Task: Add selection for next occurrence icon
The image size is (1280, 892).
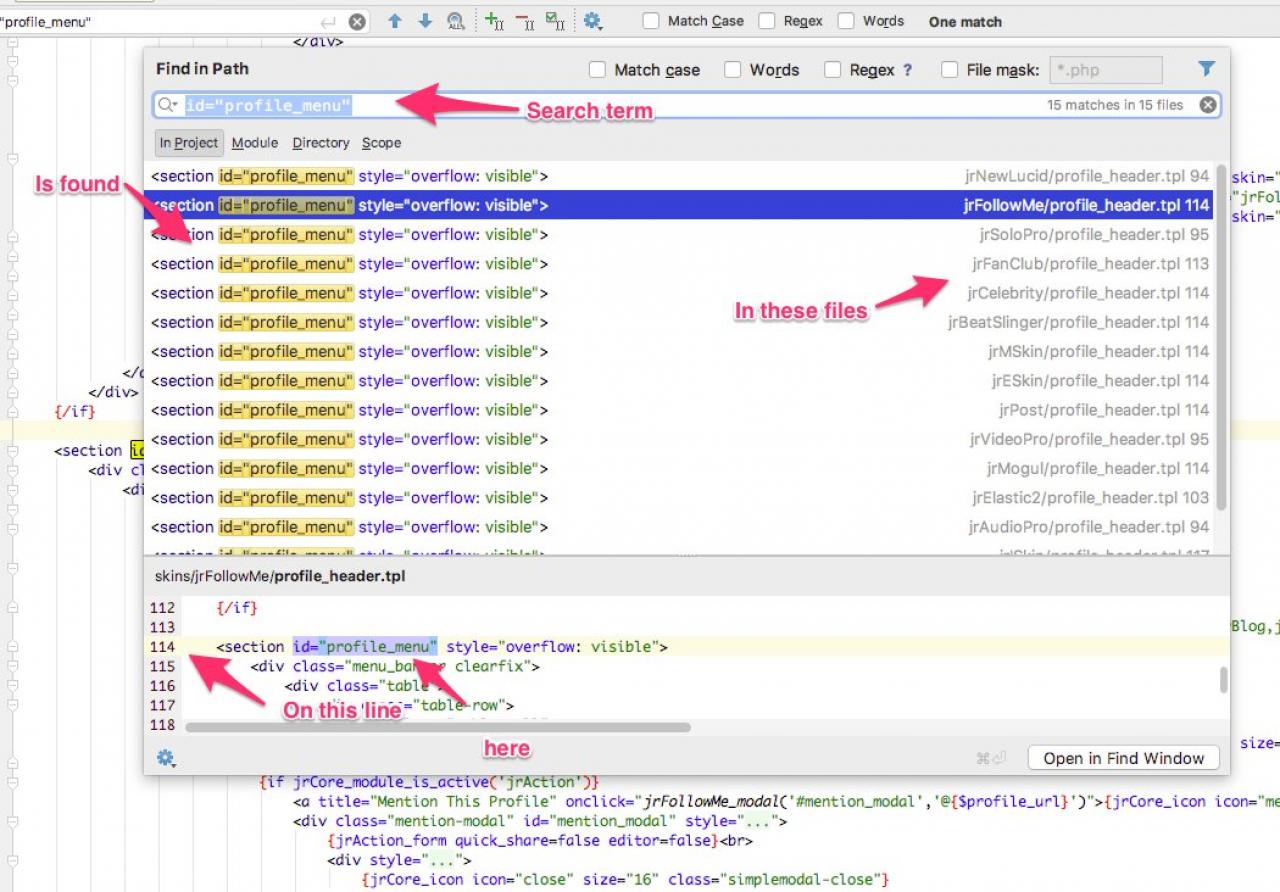Action: pos(494,21)
